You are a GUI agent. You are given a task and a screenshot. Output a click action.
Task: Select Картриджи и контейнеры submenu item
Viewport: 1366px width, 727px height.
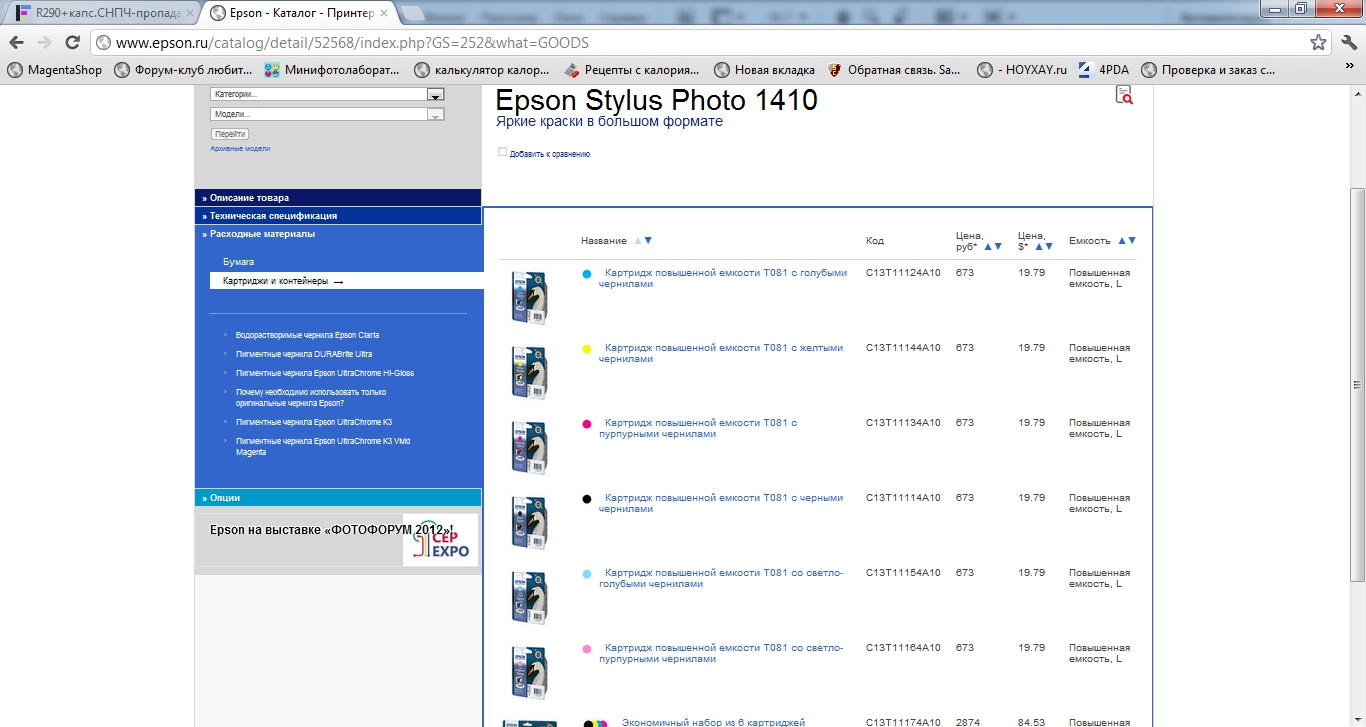[346, 281]
